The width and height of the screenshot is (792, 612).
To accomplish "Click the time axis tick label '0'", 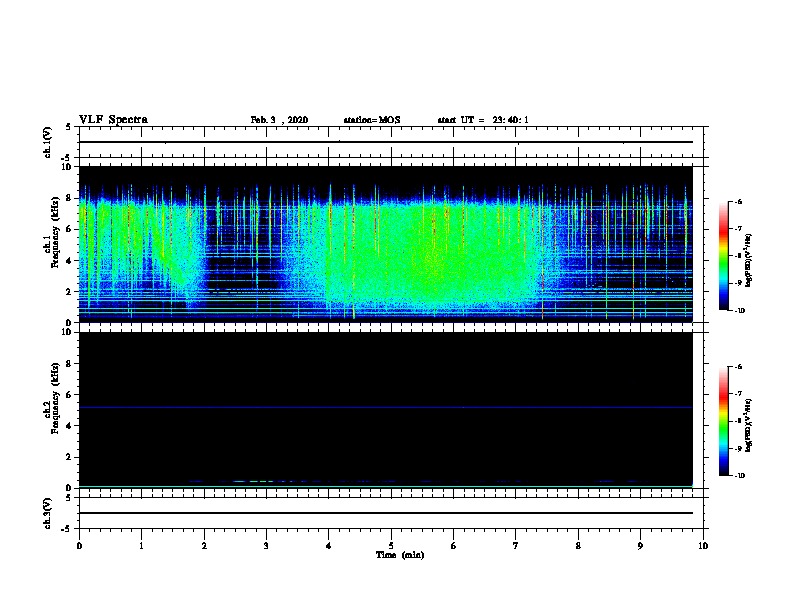I will 79,546.
